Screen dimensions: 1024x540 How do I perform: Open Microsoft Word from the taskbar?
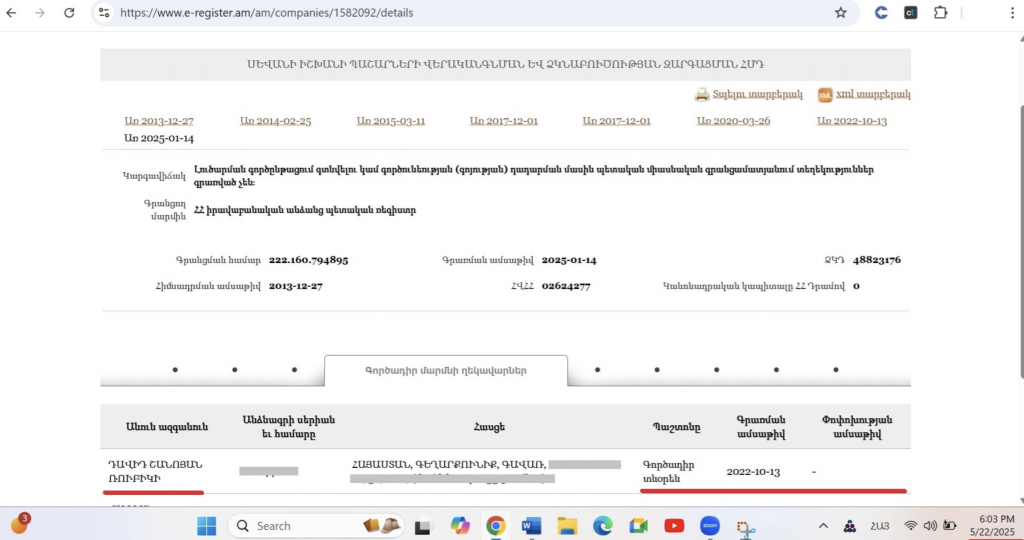coord(531,526)
